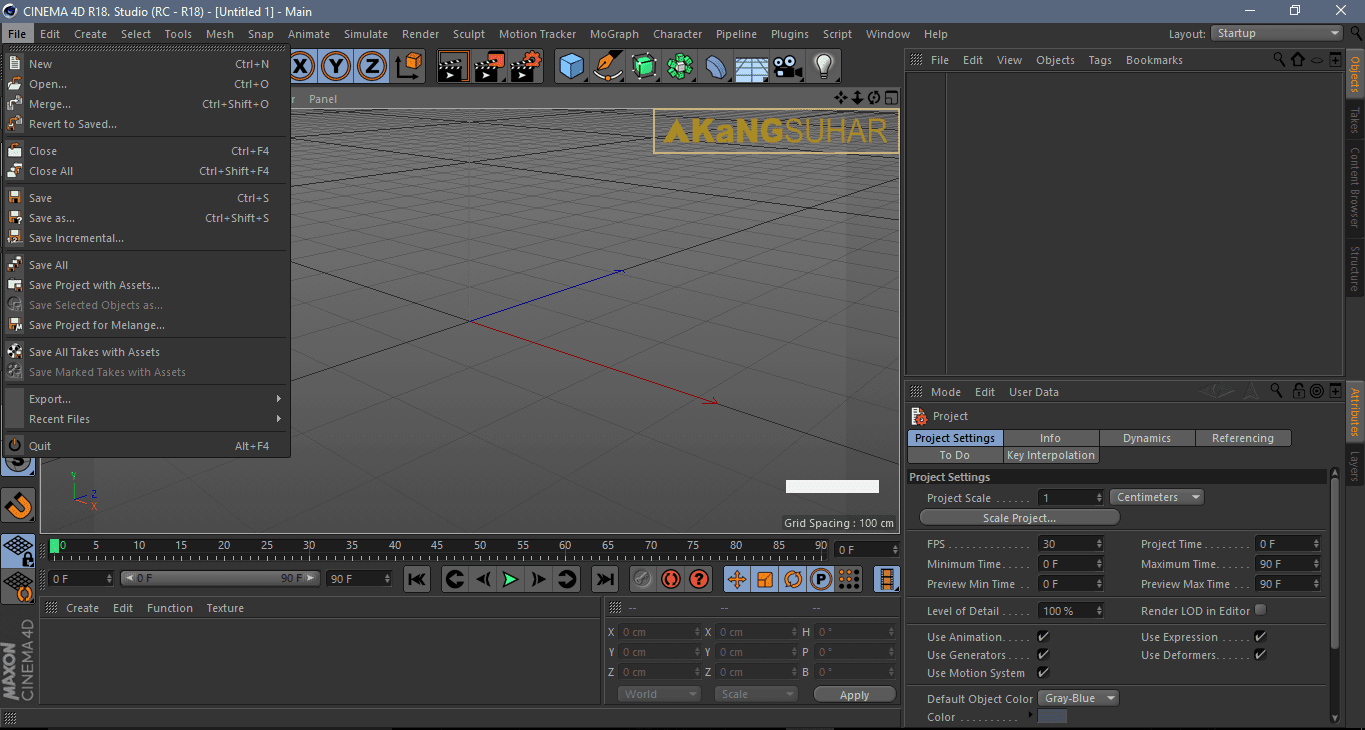Viewport: 1365px width, 730px height.
Task: Toggle the Y axis lock icon
Action: click(337, 67)
